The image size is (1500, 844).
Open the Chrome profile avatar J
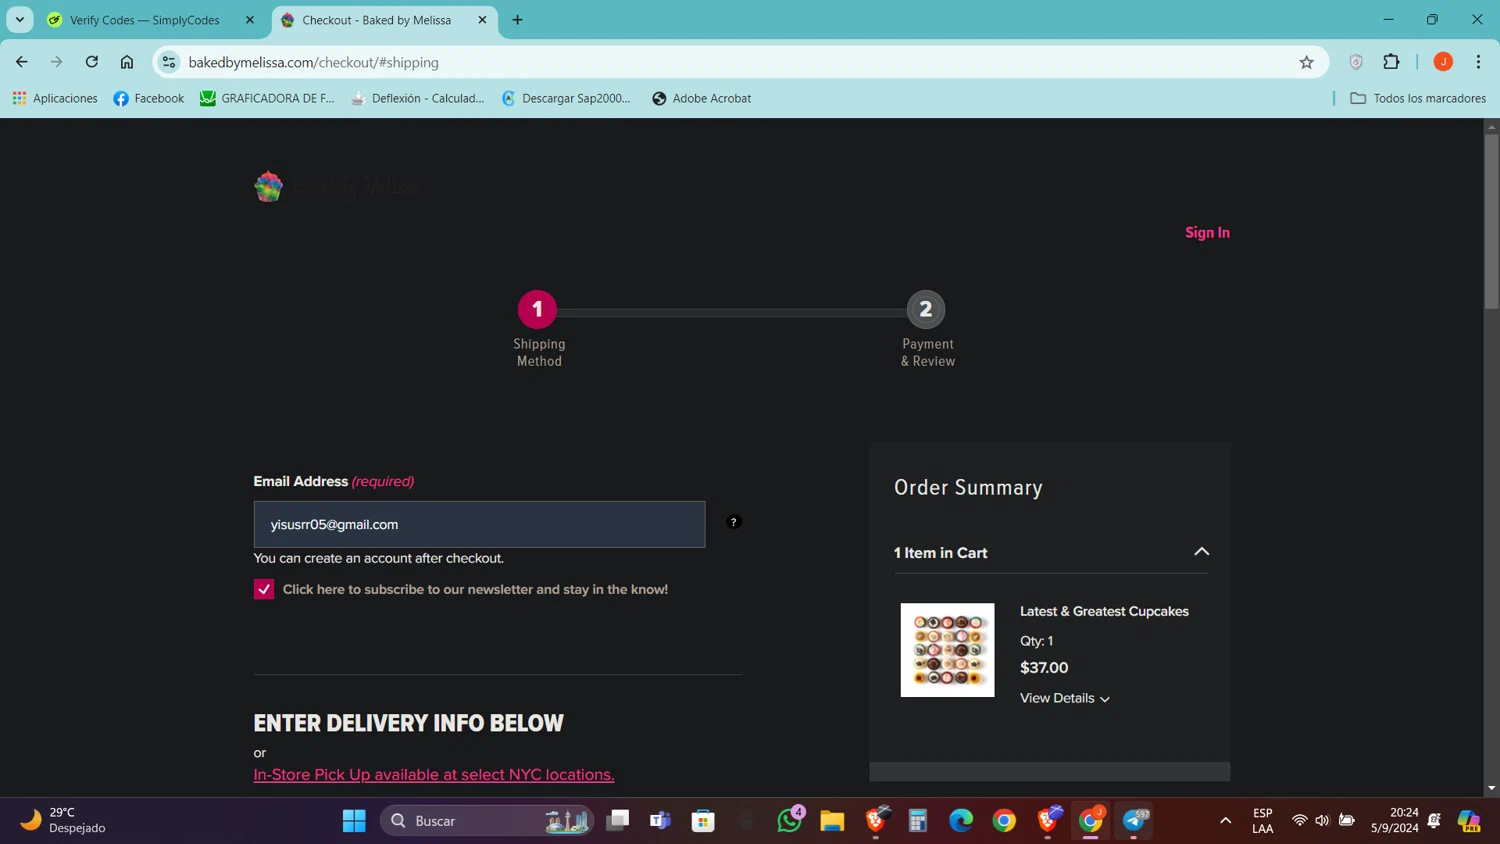[1443, 62]
